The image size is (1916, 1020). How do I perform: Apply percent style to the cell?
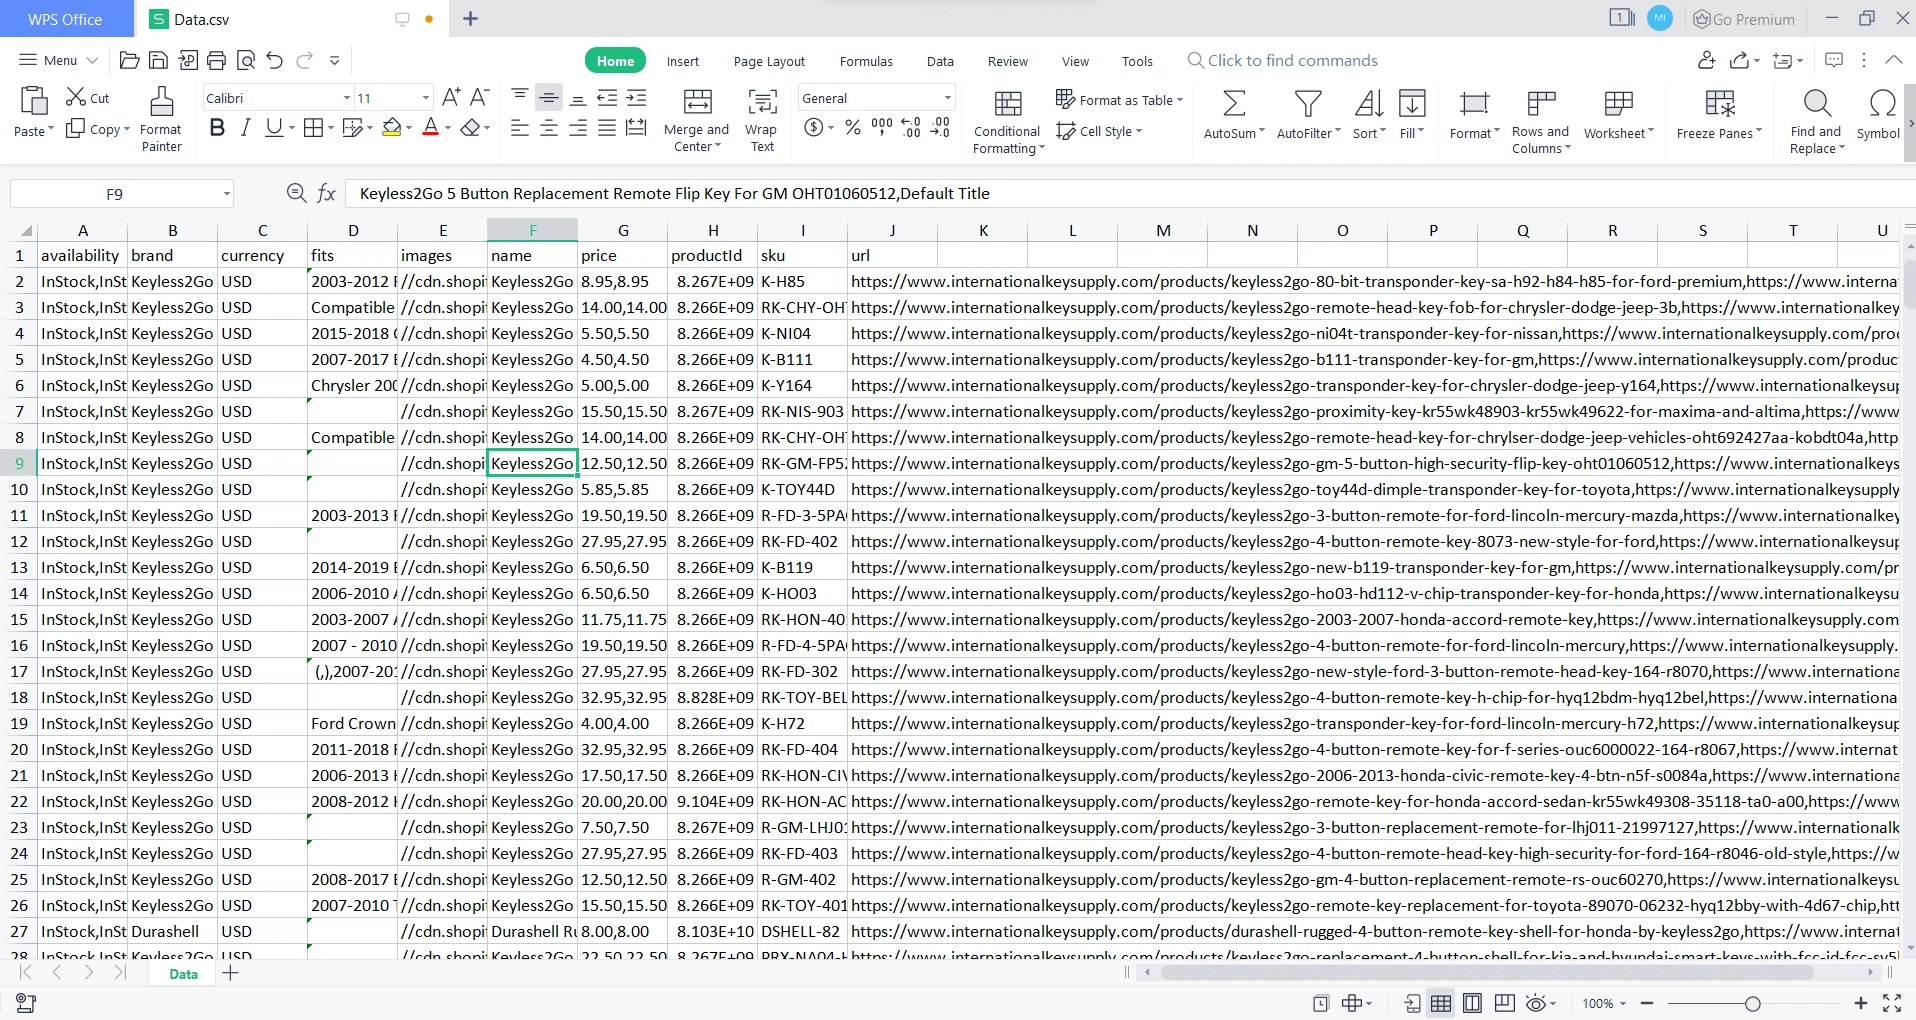(x=853, y=127)
